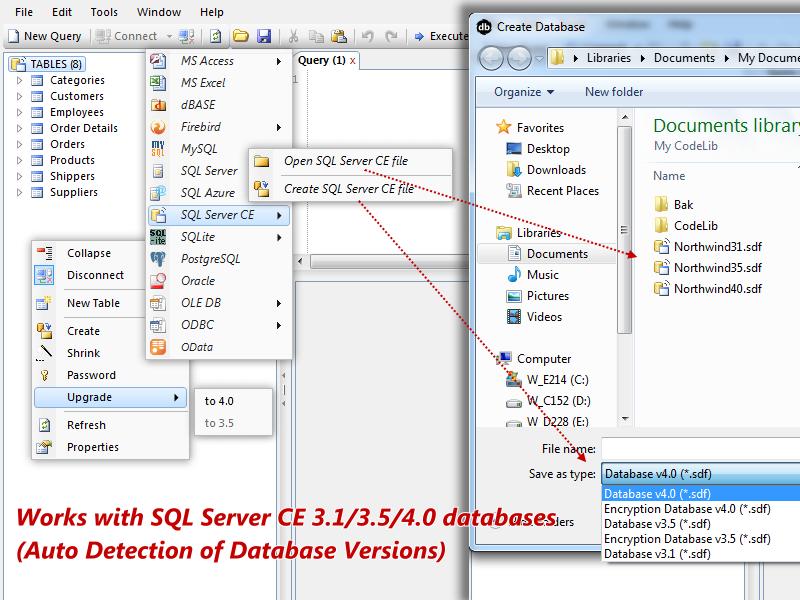Image resolution: width=800 pixels, height=600 pixels.
Task: Expand the Shippers table node
Action: click(x=19, y=177)
